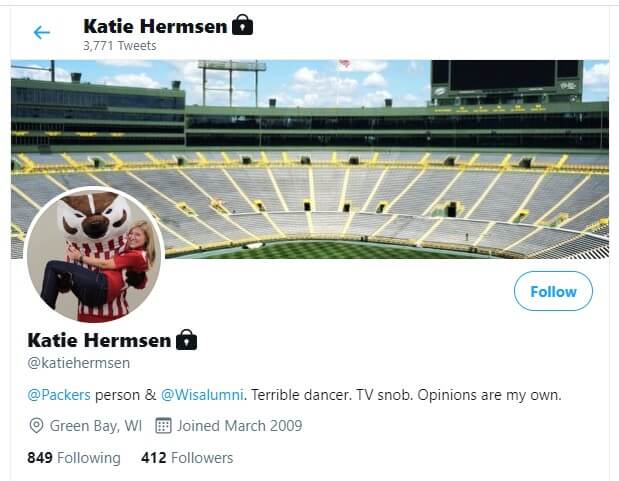Open the @Packers mention link

coord(59,395)
